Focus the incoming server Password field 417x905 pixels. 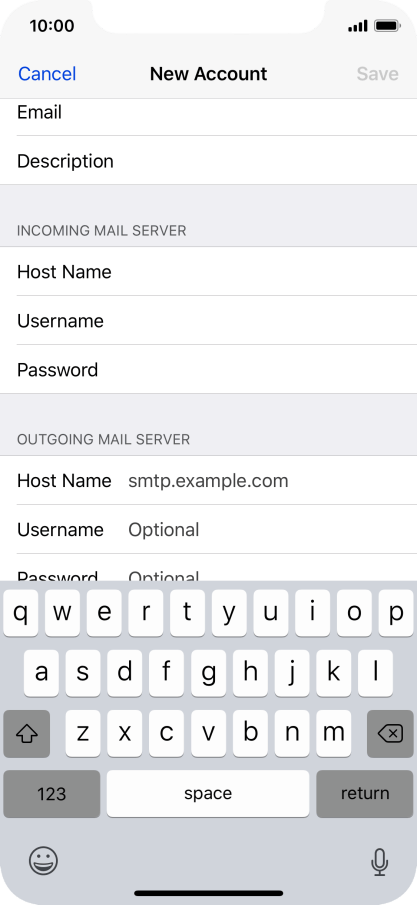pos(208,370)
